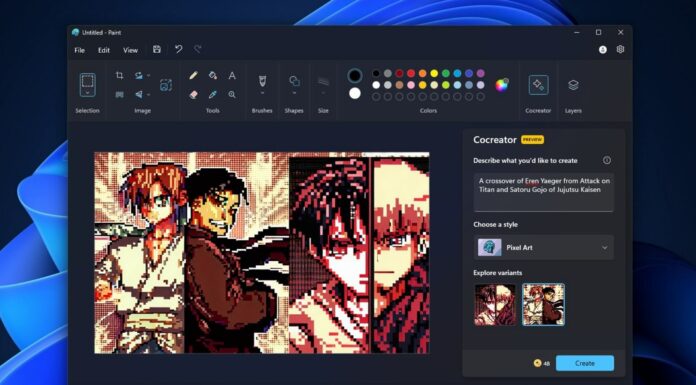Toggle the Cocreator panel button

(x=538, y=85)
